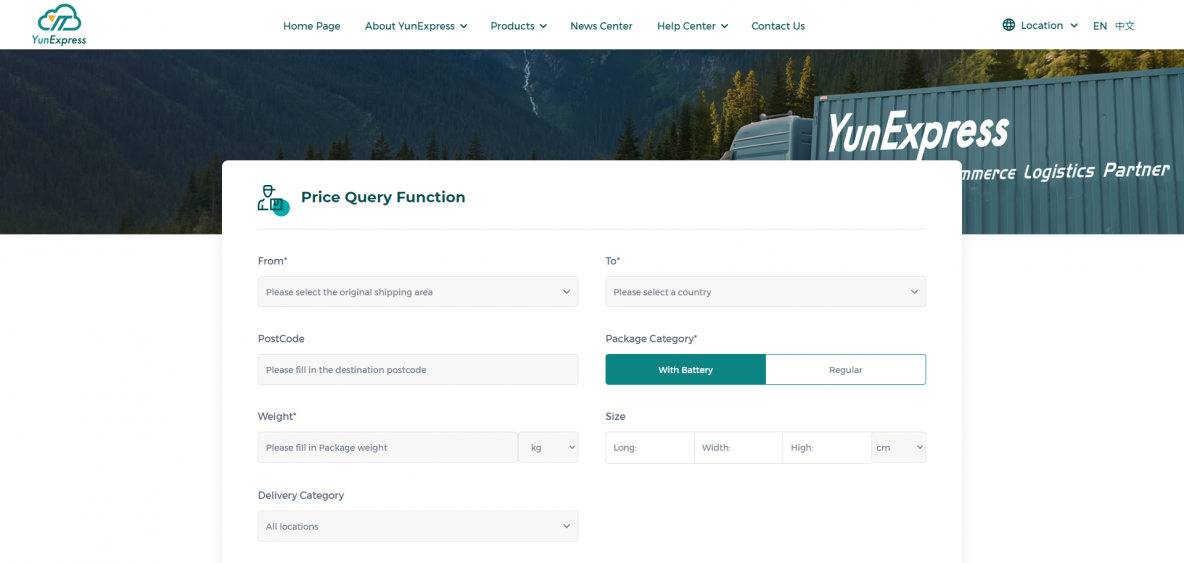Open the News Center link

(x=601, y=26)
